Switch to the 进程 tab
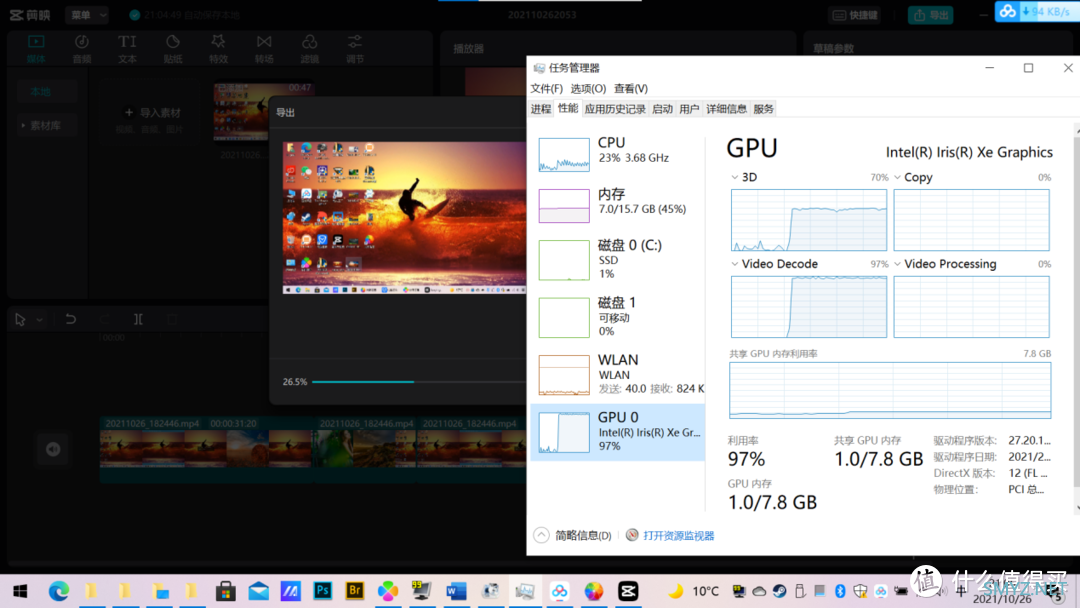The height and width of the screenshot is (608, 1080). point(541,109)
